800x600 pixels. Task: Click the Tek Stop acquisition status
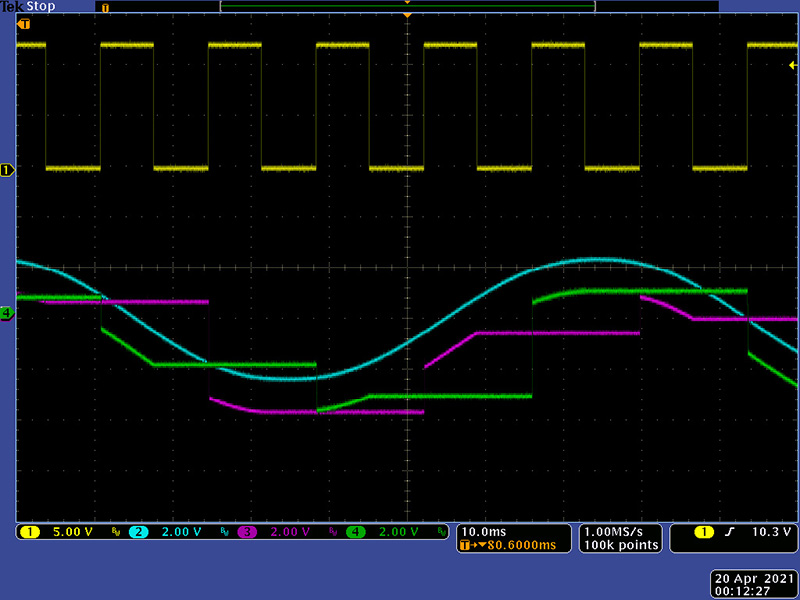[x=28, y=6]
